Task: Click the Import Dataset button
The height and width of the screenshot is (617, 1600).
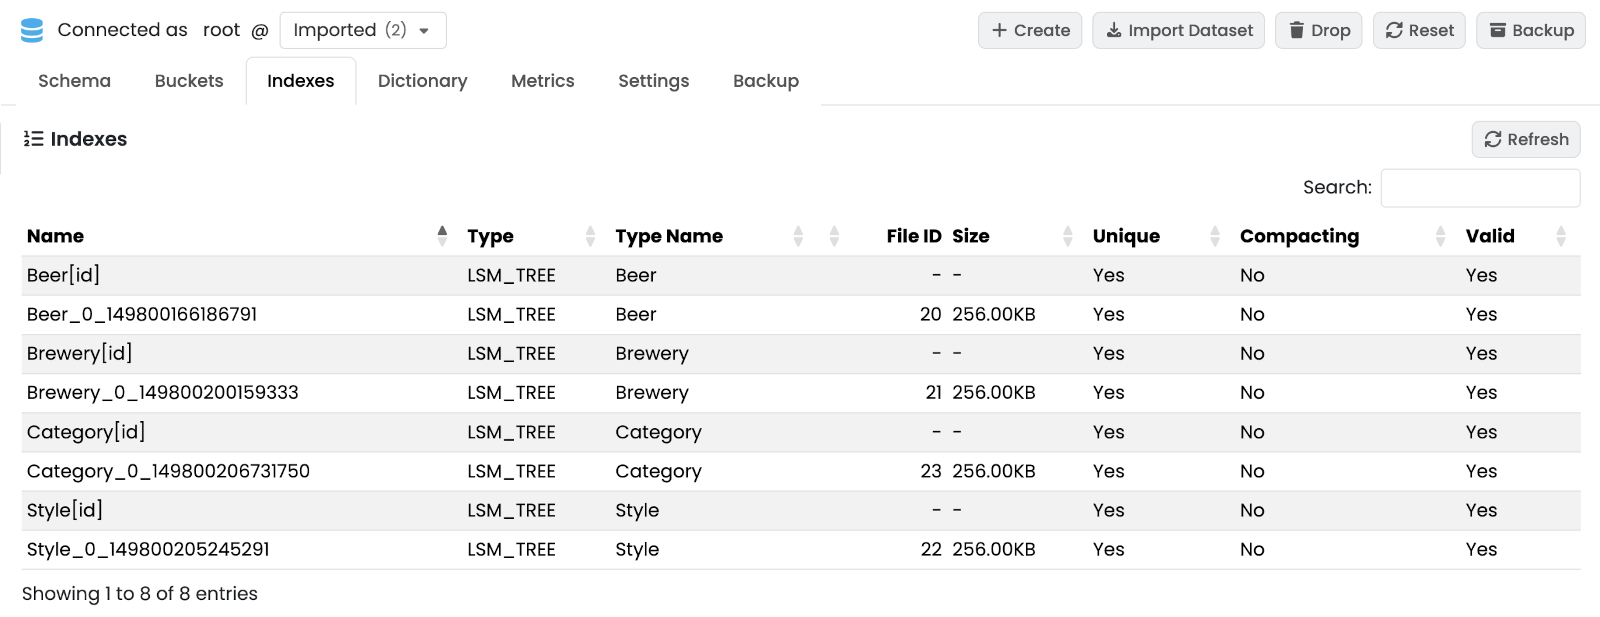Action: point(1178,30)
